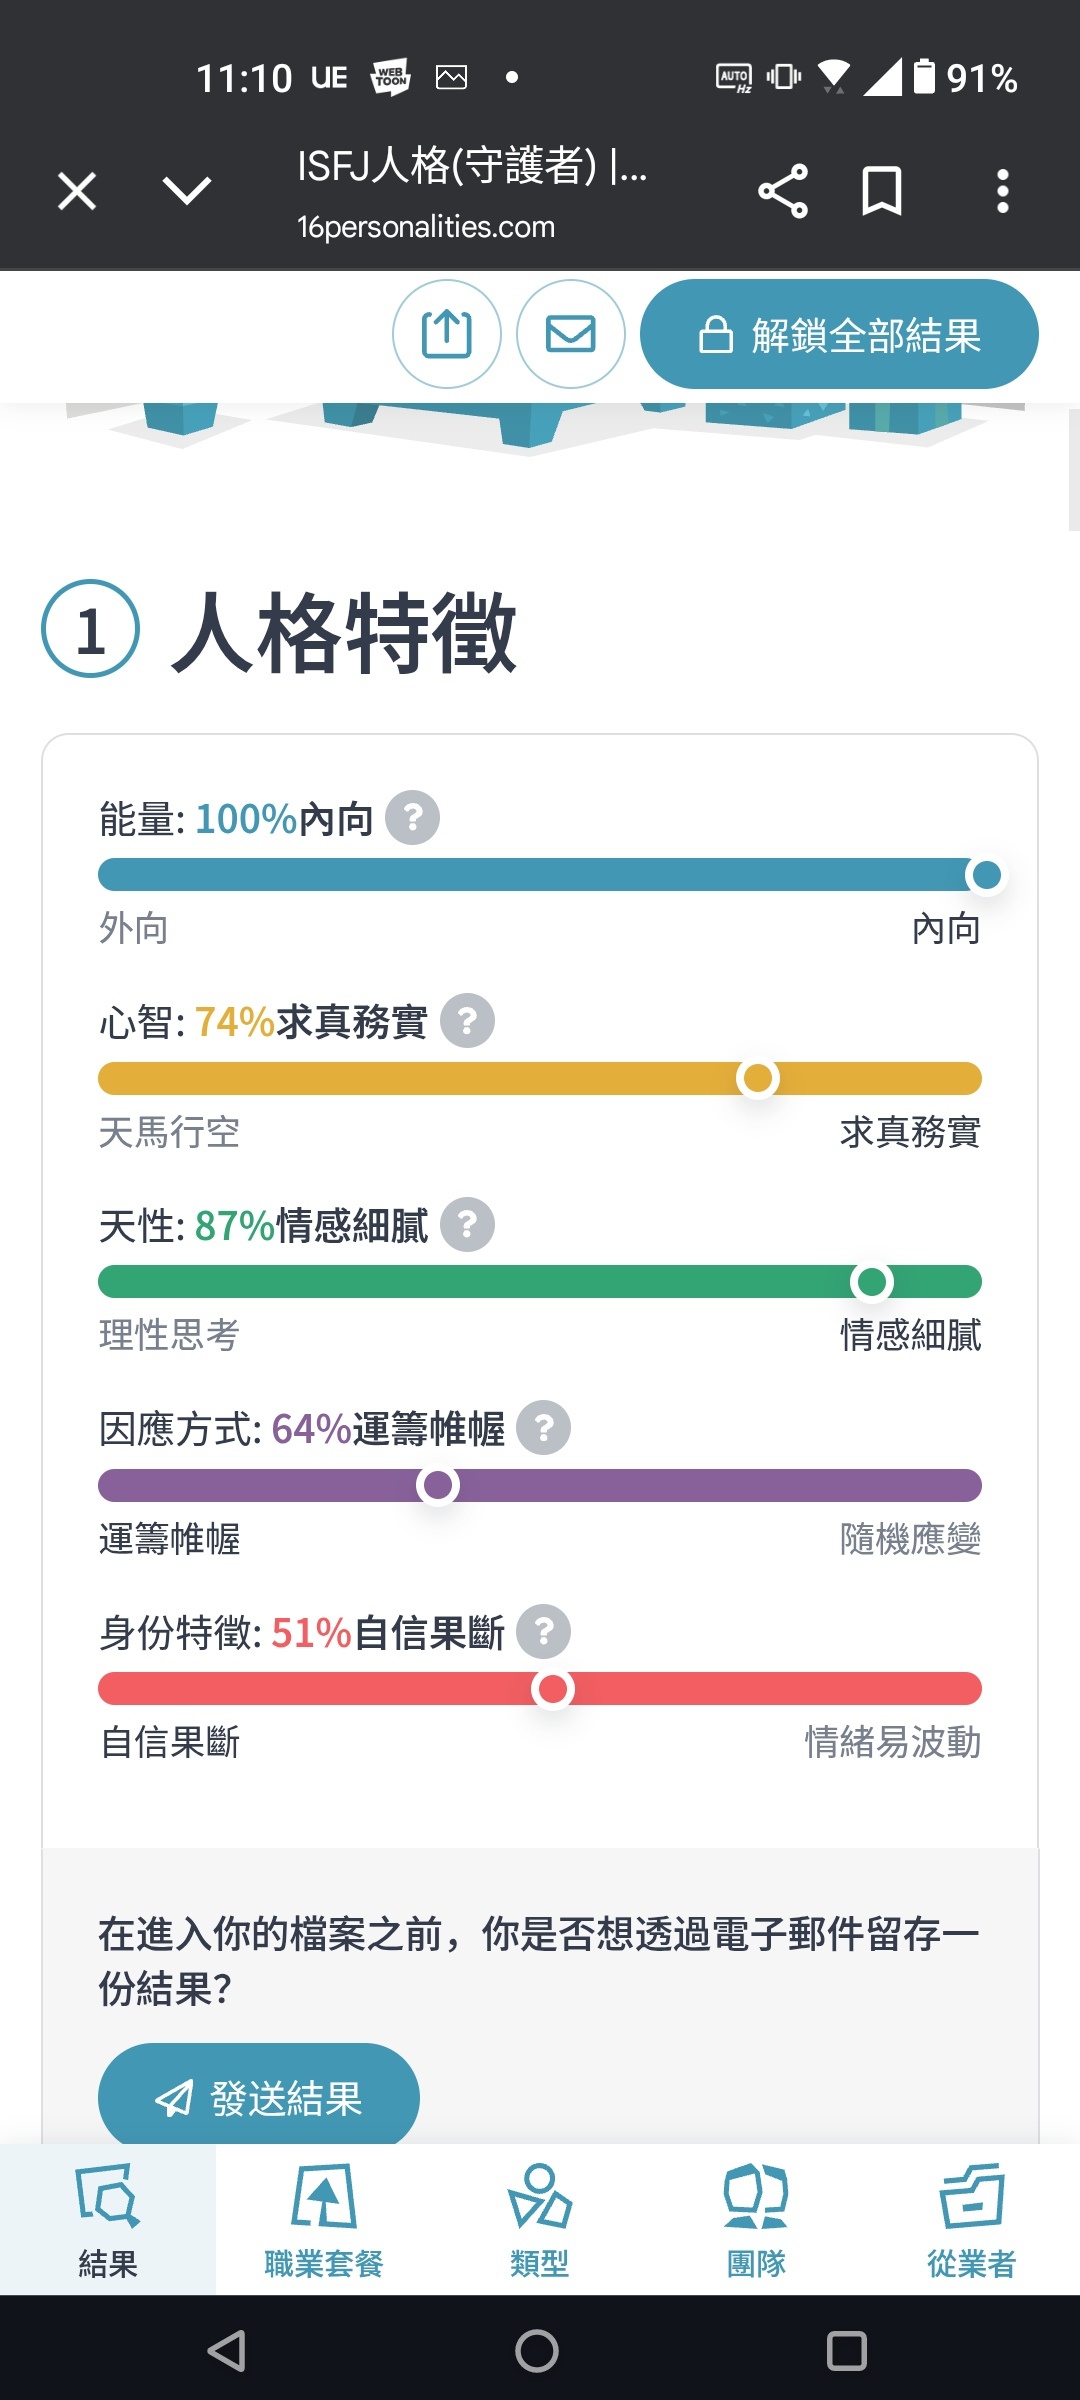
Task: Open help for 身份特徵 trait
Action: pos(543,1632)
